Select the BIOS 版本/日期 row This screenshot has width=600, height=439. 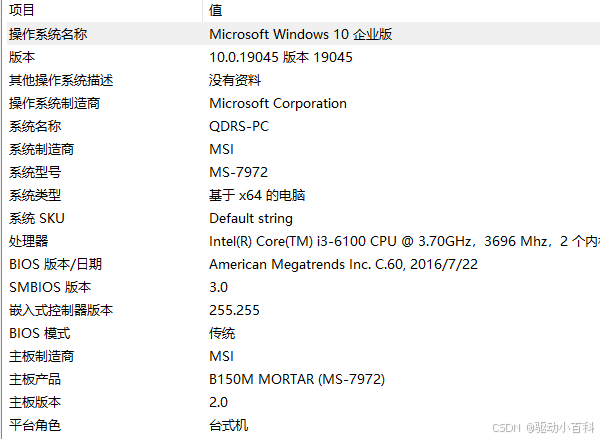(303, 264)
